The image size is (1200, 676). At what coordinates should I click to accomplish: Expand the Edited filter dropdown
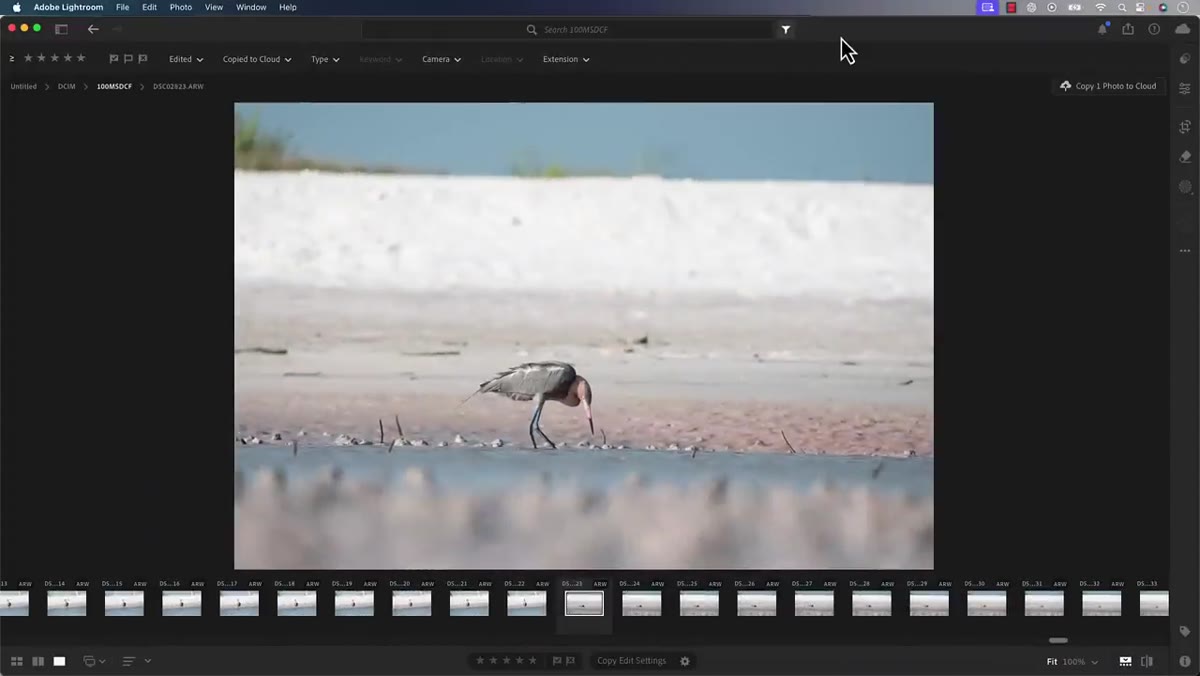186,59
